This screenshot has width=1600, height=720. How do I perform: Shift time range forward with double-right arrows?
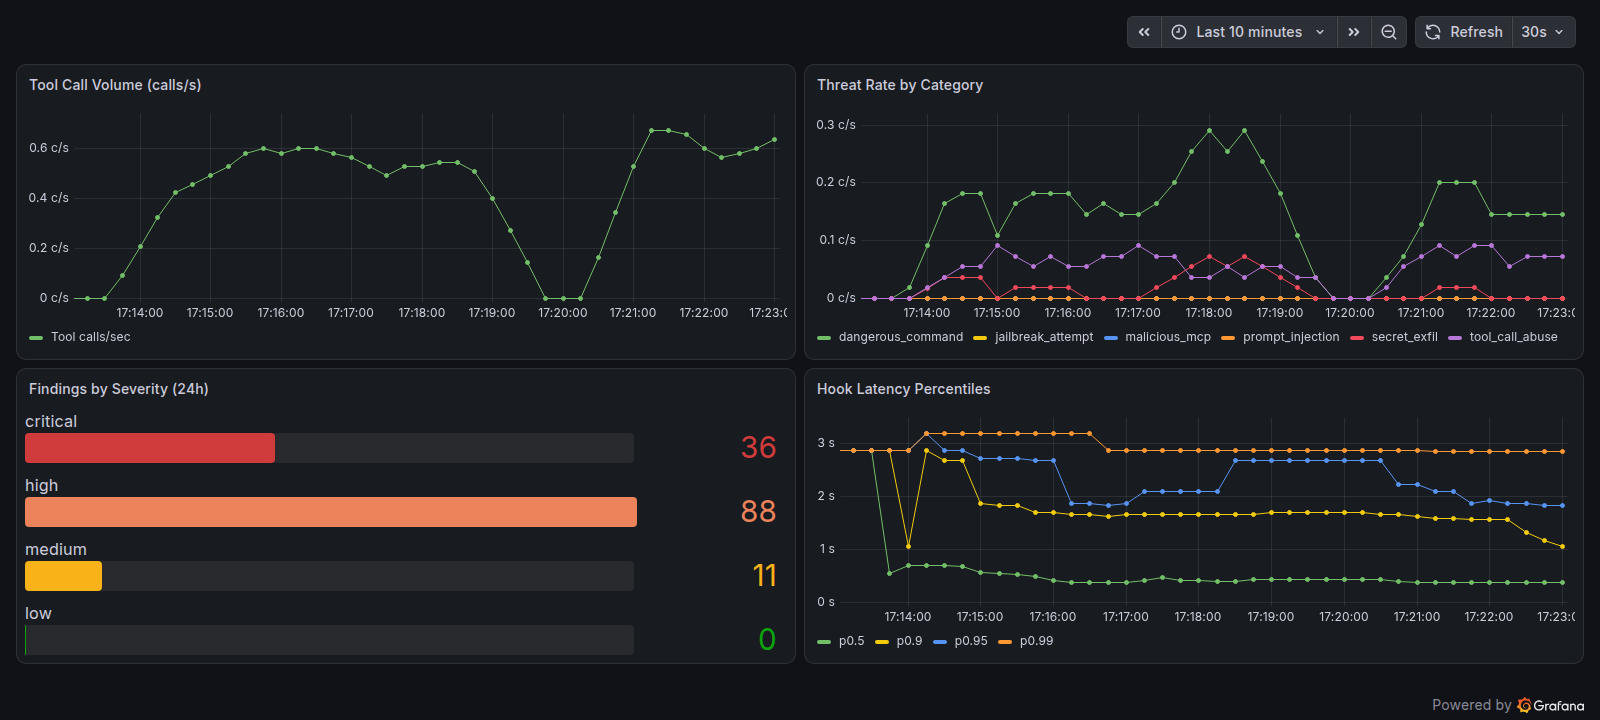click(x=1354, y=32)
